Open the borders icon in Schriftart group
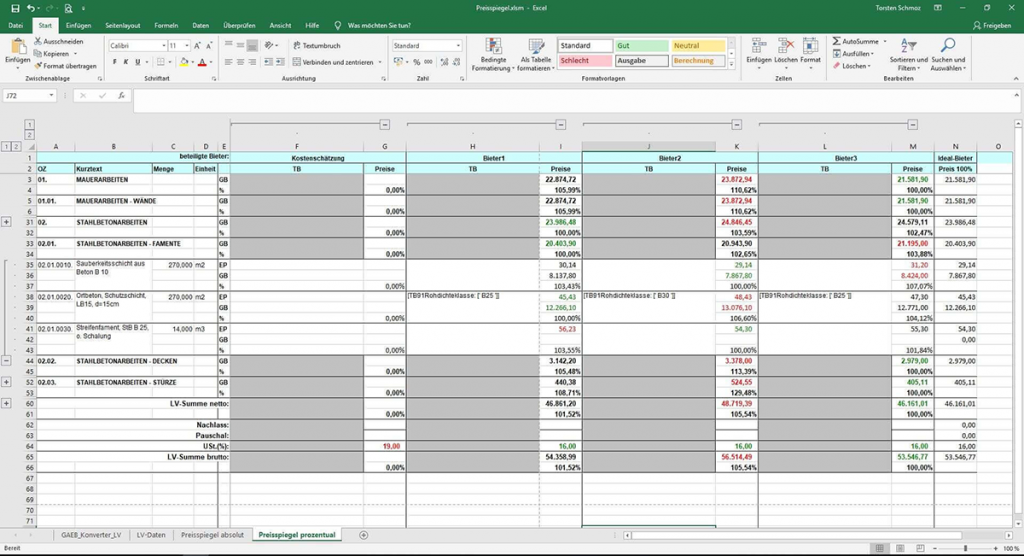The image size is (1024, 556). click(160, 62)
